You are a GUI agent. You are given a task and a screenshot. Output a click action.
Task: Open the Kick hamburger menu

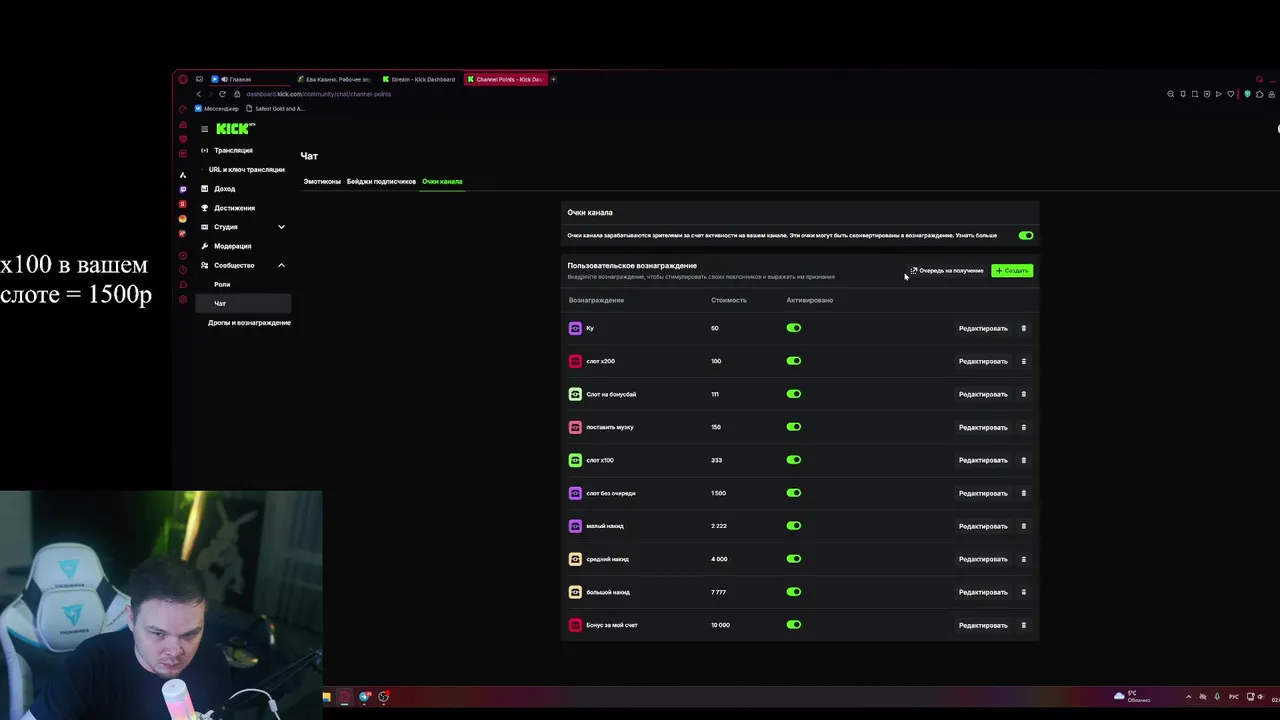point(204,129)
